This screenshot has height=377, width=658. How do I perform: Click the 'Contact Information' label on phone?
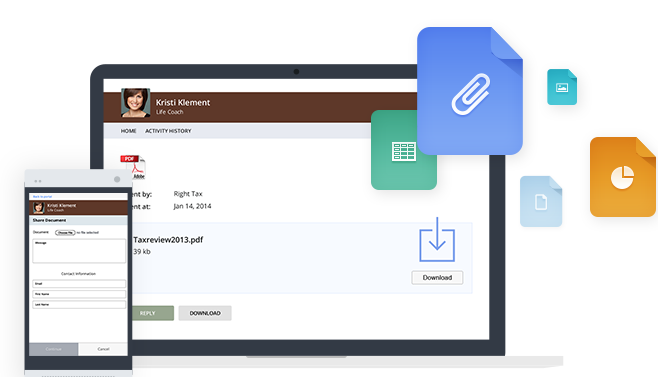[x=78, y=274]
